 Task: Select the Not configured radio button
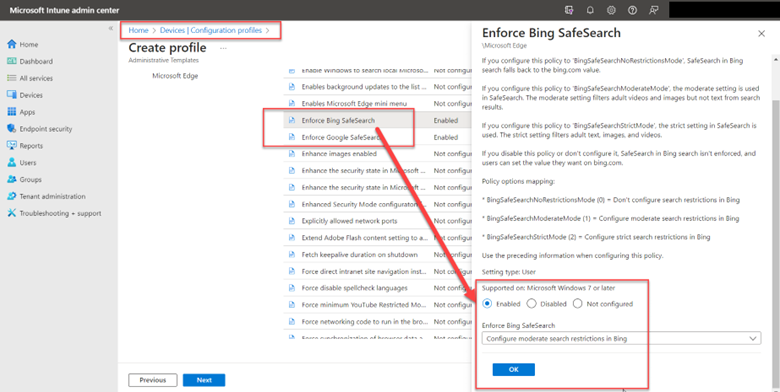point(578,303)
